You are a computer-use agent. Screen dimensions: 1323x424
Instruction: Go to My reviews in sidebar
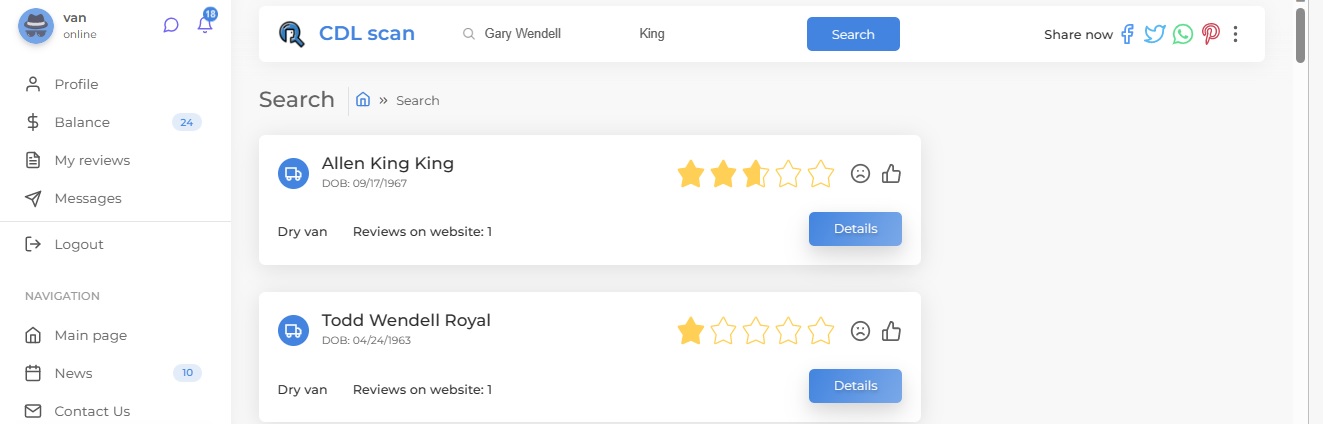click(x=92, y=160)
